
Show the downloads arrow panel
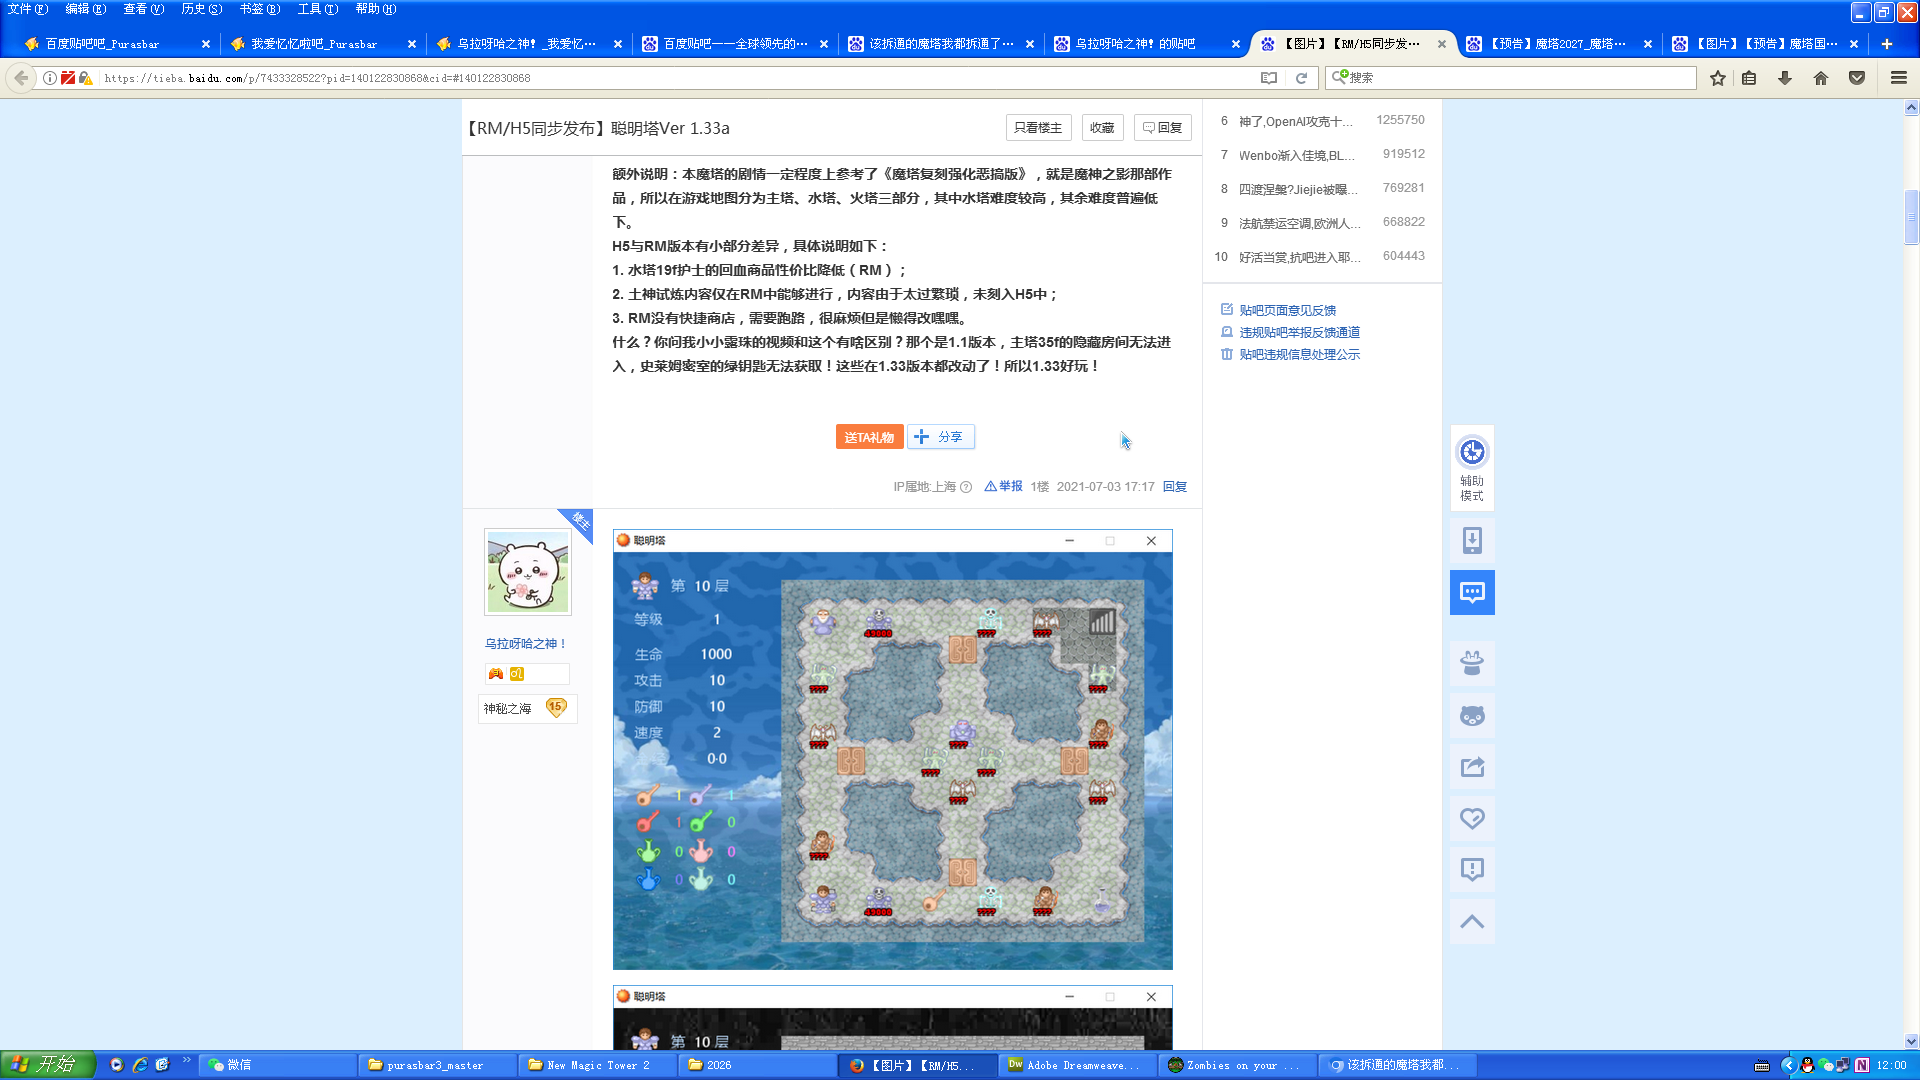(x=1785, y=78)
